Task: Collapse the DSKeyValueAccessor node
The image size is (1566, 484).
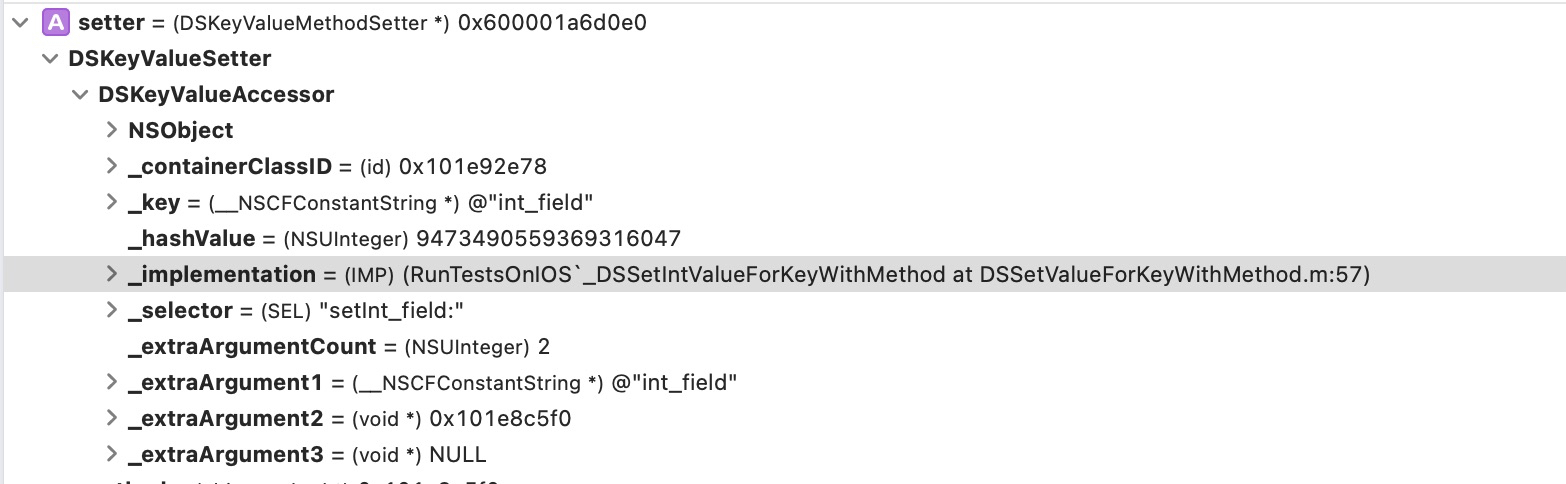Action: pos(79,94)
